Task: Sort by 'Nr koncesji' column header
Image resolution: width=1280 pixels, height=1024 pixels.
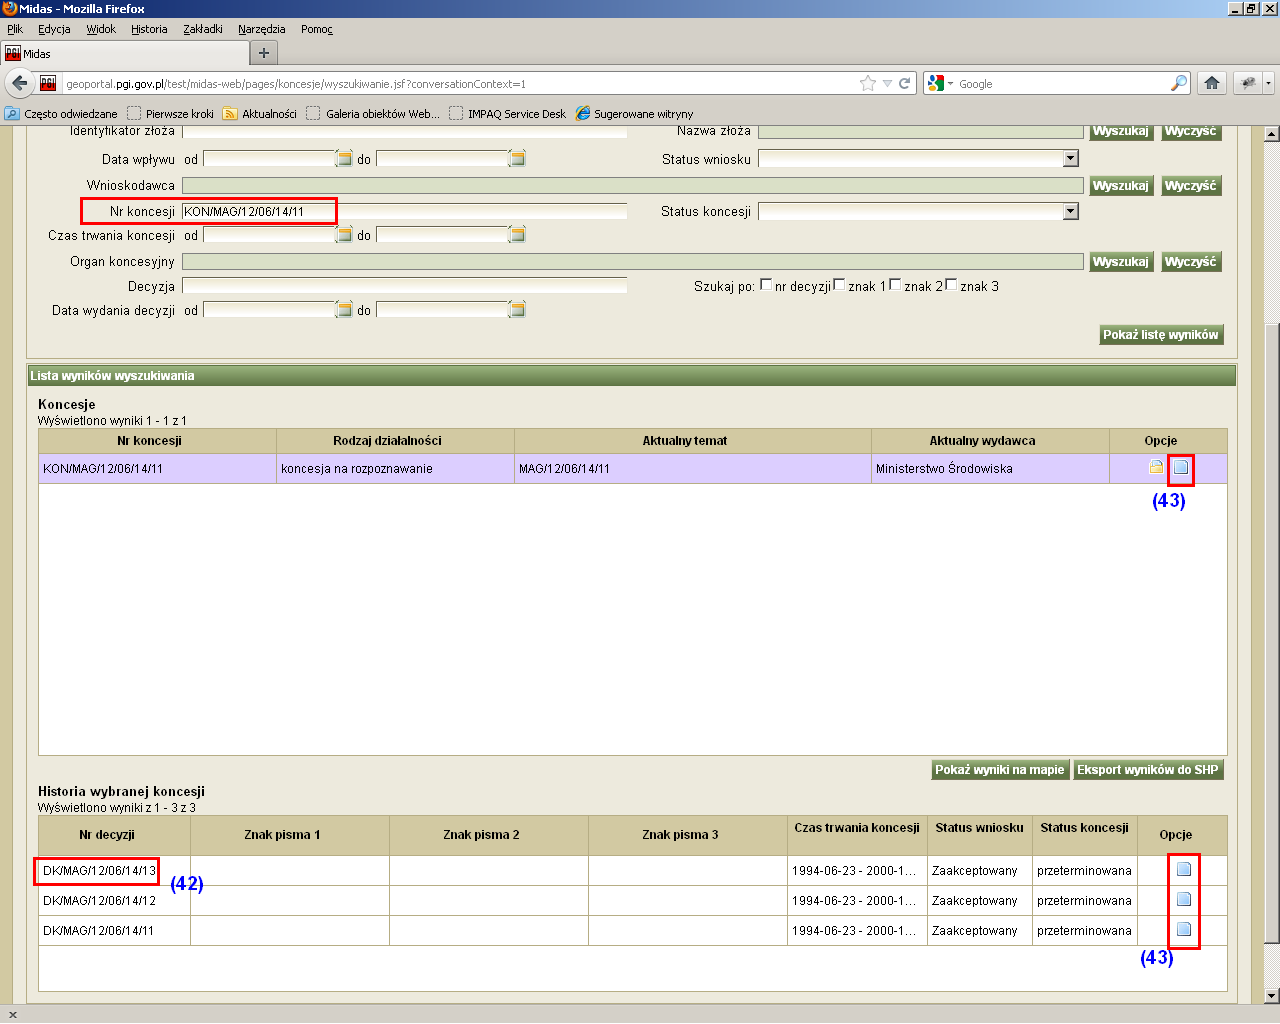Action: point(157,441)
